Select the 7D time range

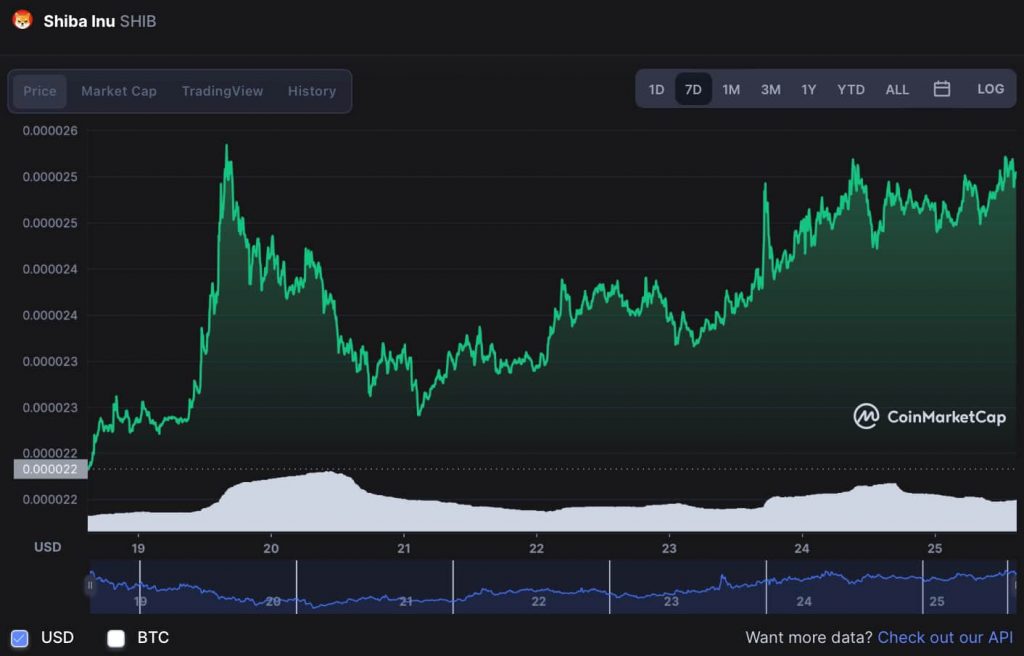coord(693,89)
